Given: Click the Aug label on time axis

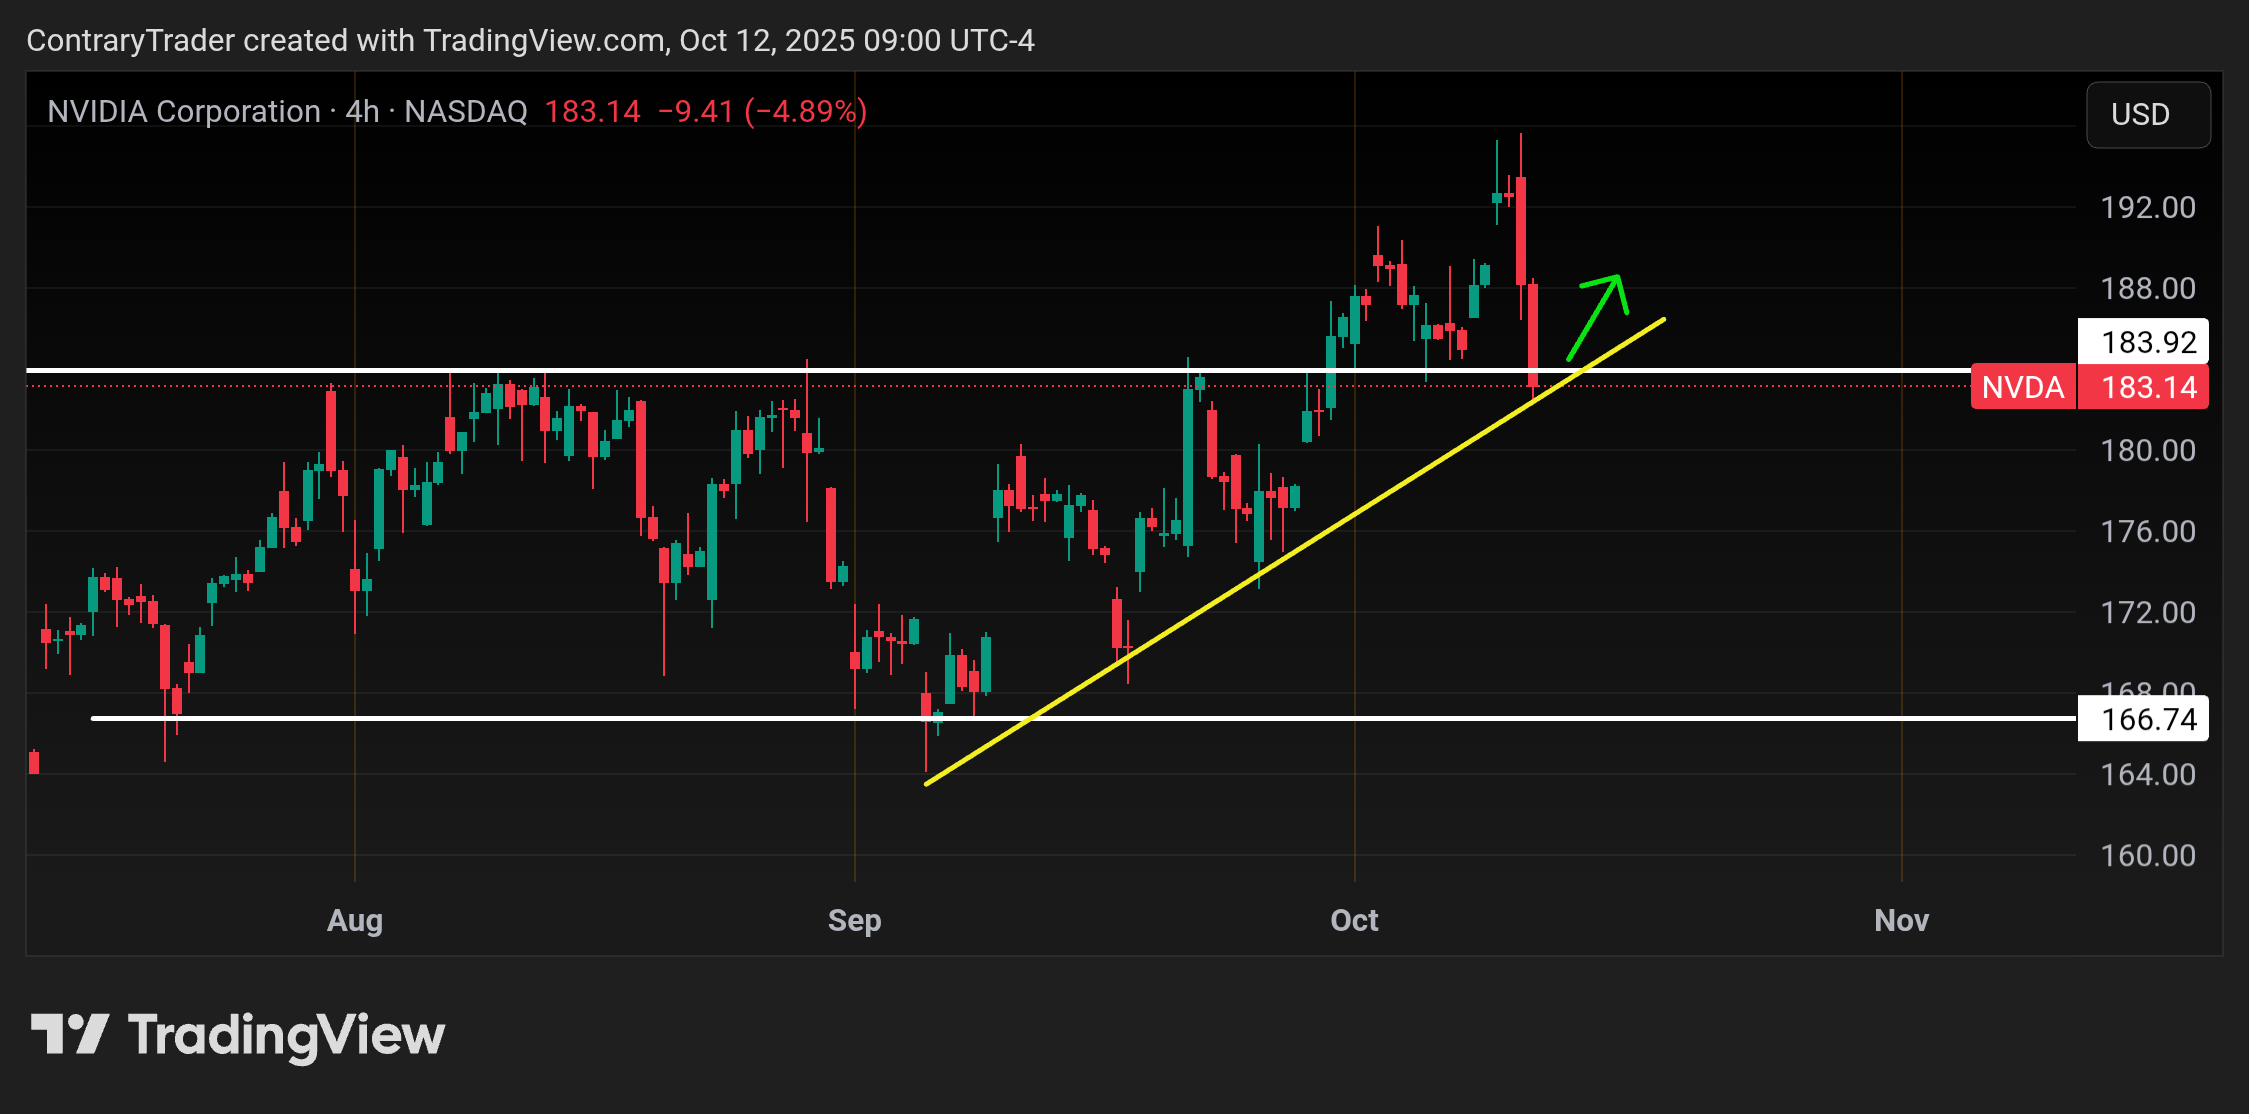Looking at the screenshot, I should tap(355, 920).
